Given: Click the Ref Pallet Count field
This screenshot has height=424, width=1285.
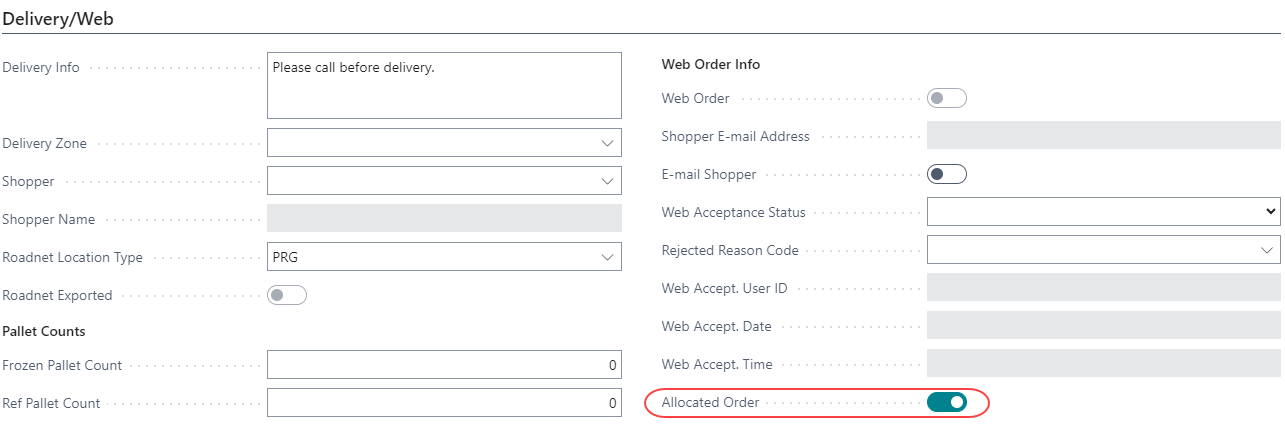Looking at the screenshot, I should click(444, 403).
